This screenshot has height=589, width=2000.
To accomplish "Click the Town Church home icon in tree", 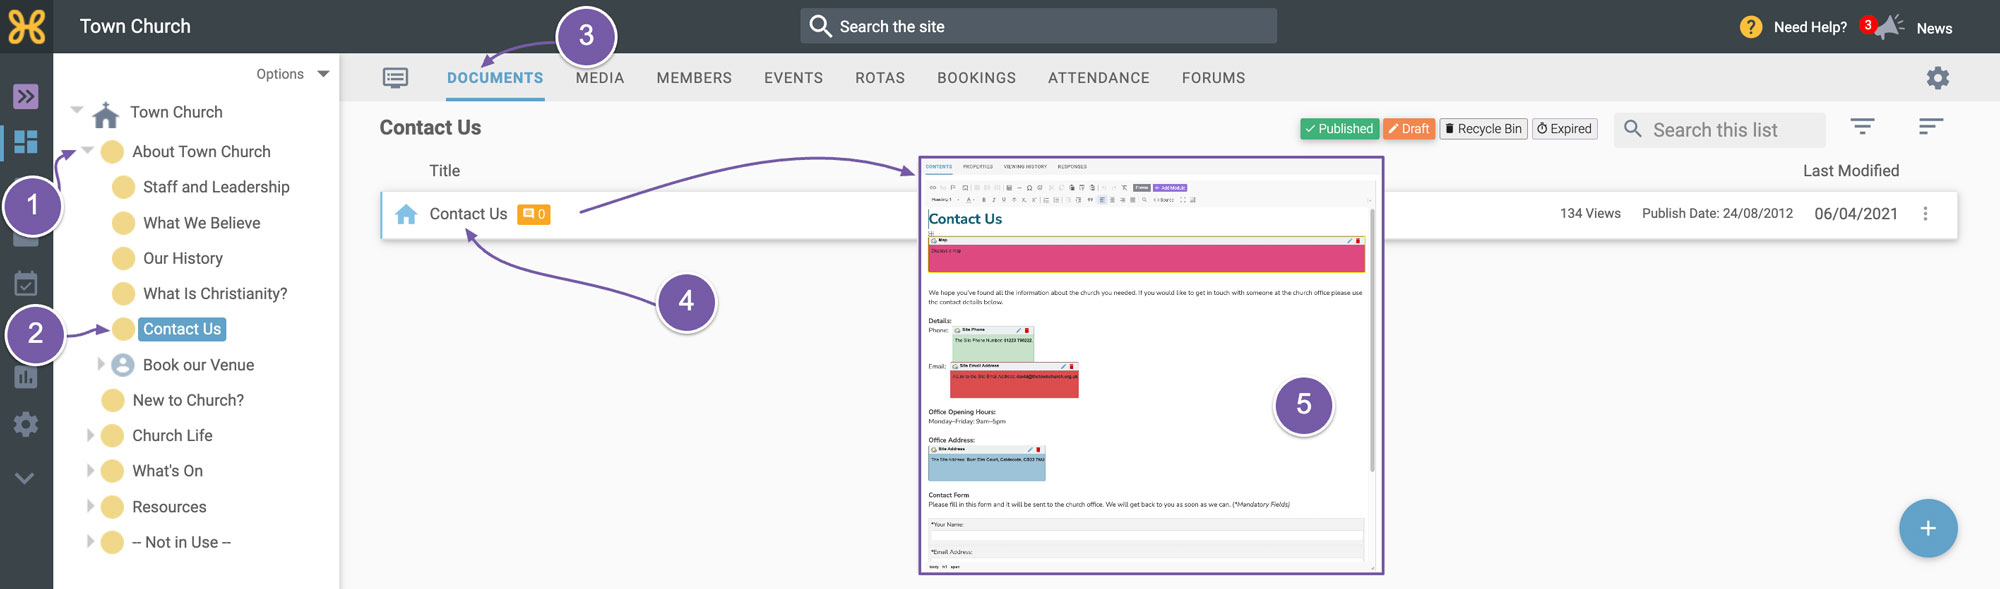I will click(106, 114).
